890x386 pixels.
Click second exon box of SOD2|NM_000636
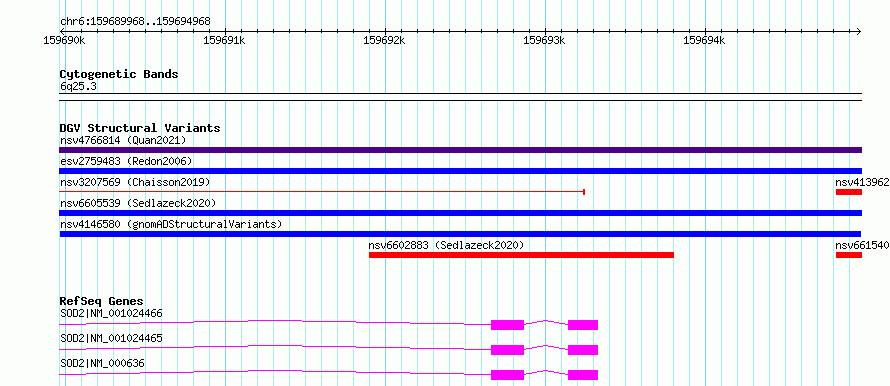583,375
